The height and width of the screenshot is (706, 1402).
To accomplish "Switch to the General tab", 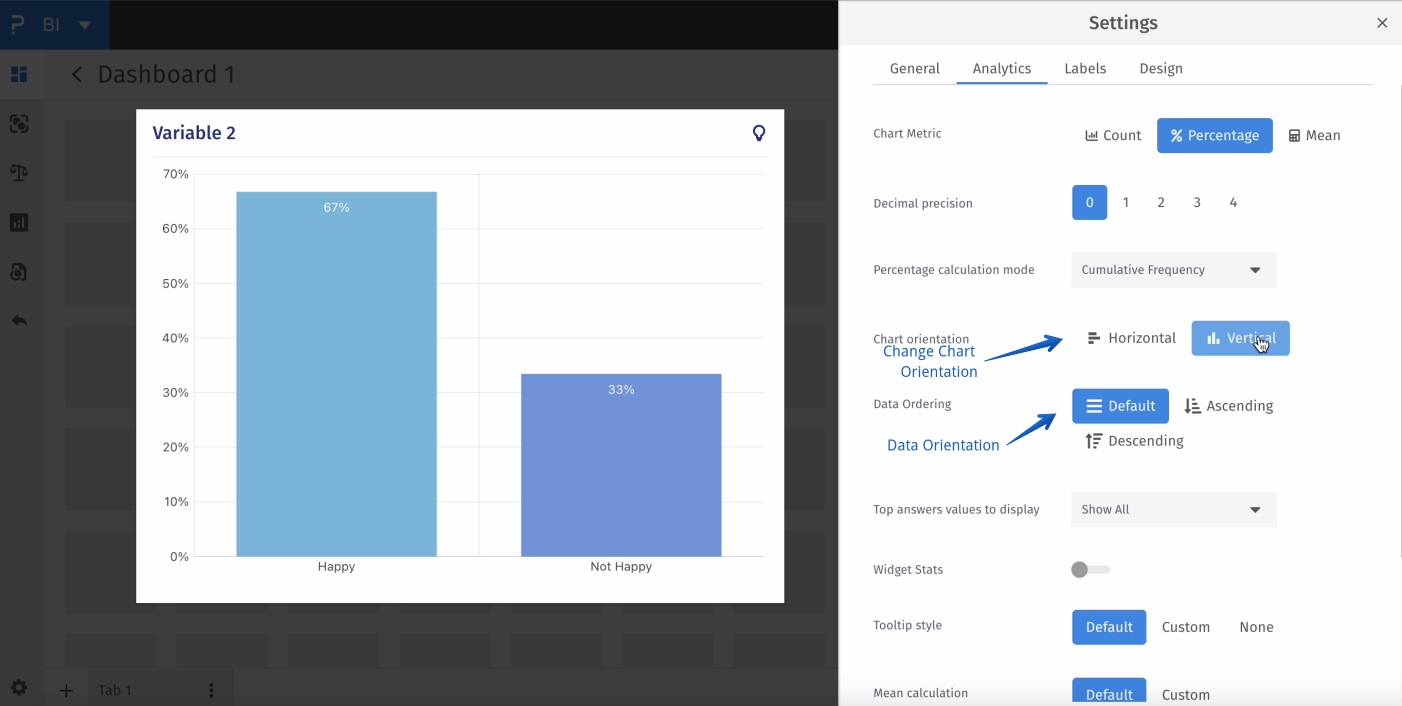I will [915, 68].
